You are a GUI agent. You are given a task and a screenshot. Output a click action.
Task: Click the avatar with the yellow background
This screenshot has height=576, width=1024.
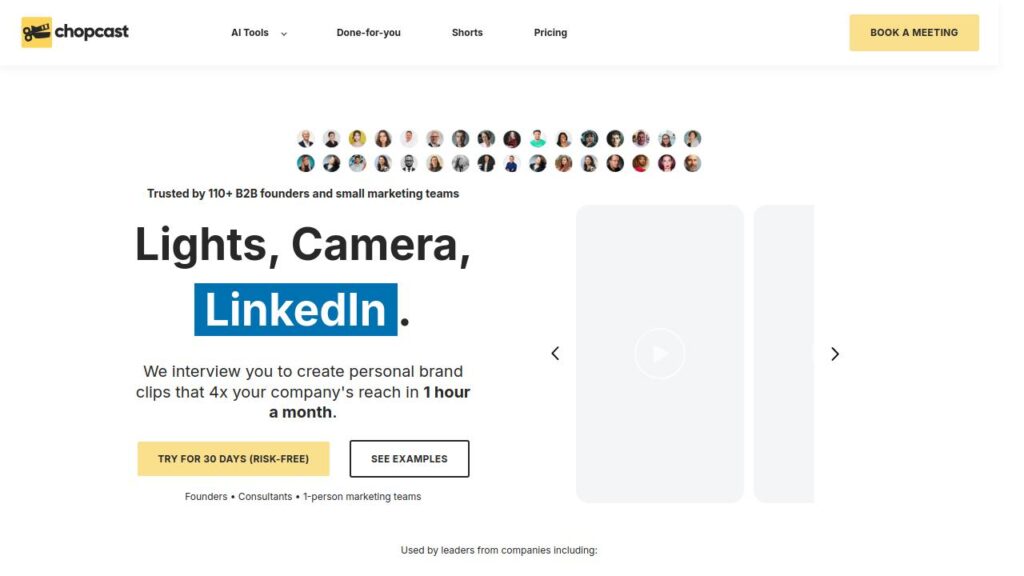click(x=357, y=139)
